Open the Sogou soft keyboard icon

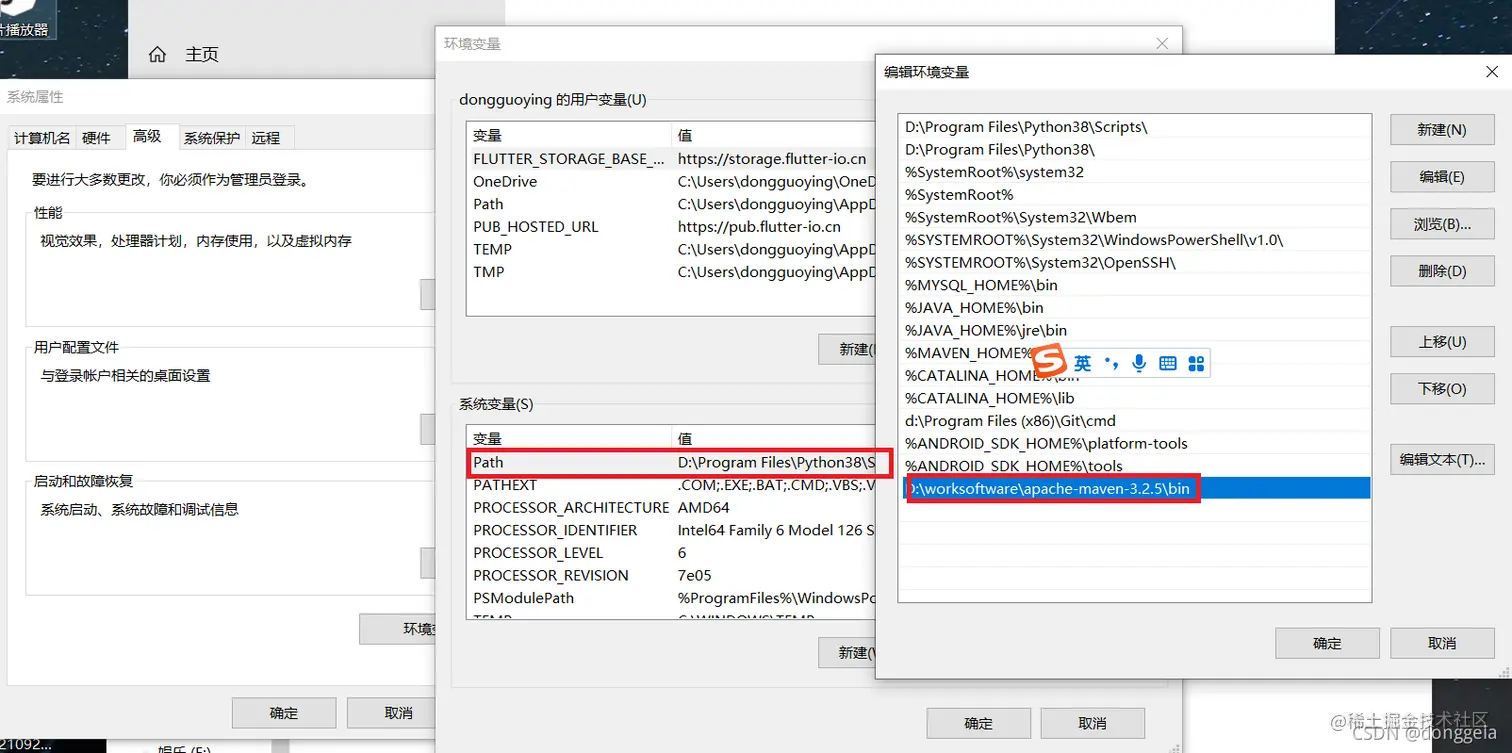click(x=1167, y=363)
